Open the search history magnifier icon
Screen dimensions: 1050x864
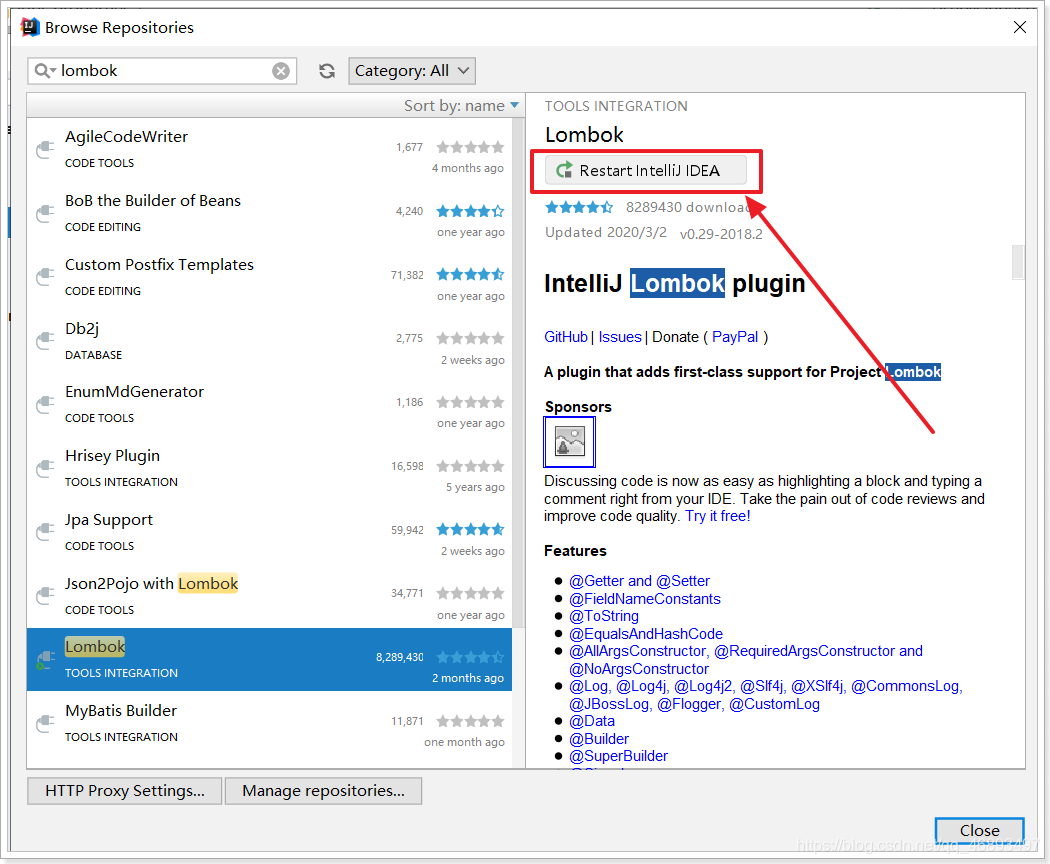[x=44, y=71]
